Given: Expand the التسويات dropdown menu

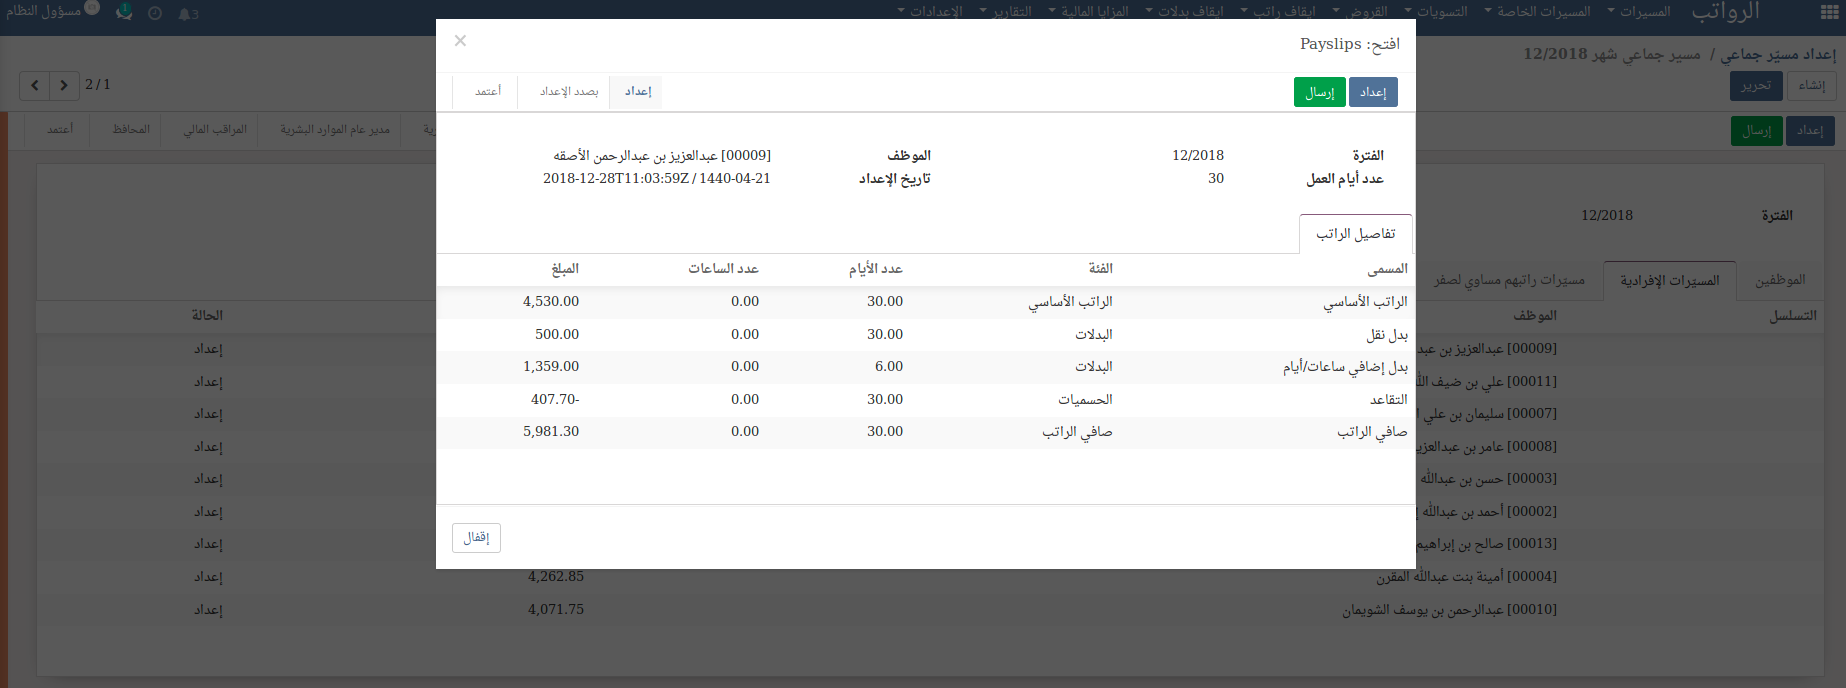Looking at the screenshot, I should (1436, 12).
